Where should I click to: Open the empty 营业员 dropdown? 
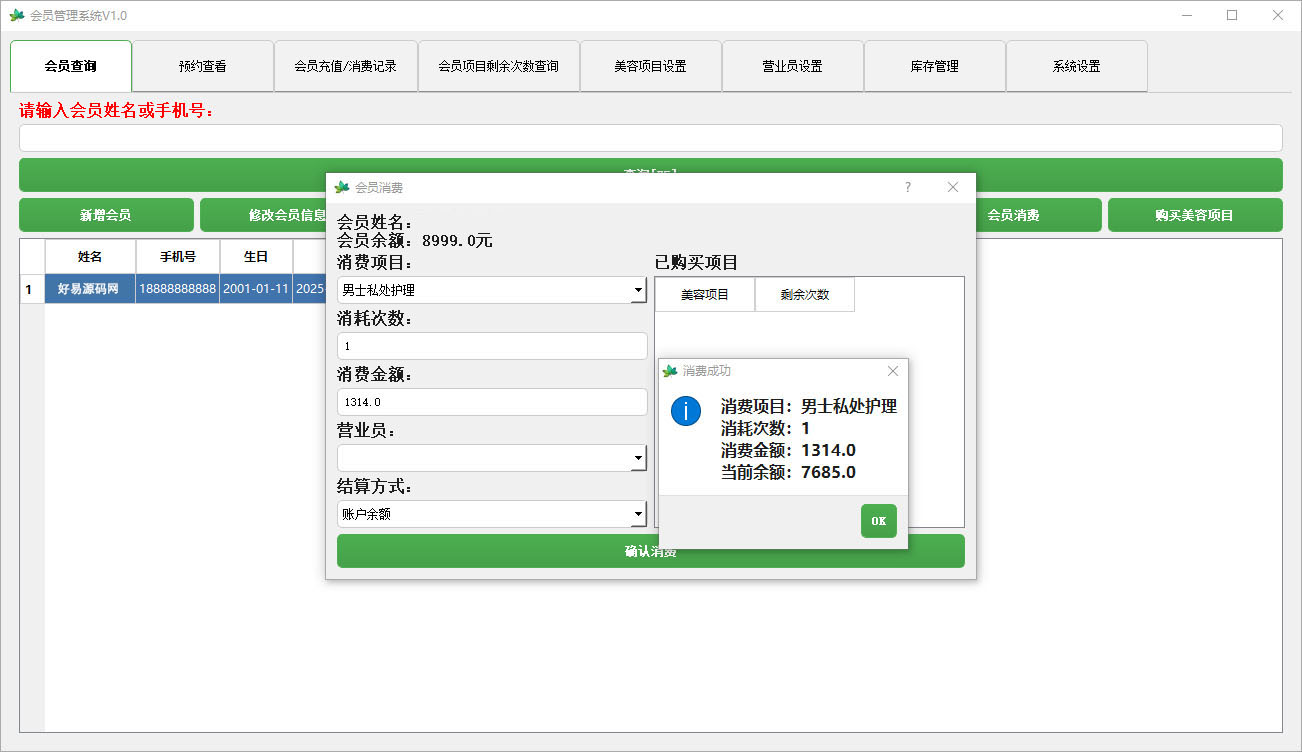coord(637,457)
